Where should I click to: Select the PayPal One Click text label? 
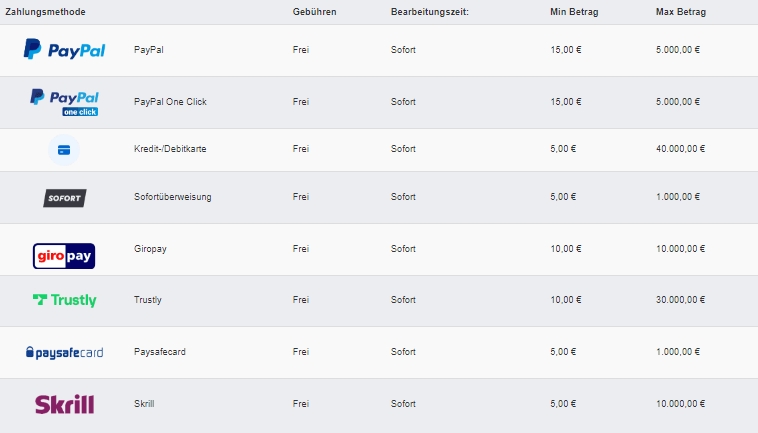[x=170, y=101]
